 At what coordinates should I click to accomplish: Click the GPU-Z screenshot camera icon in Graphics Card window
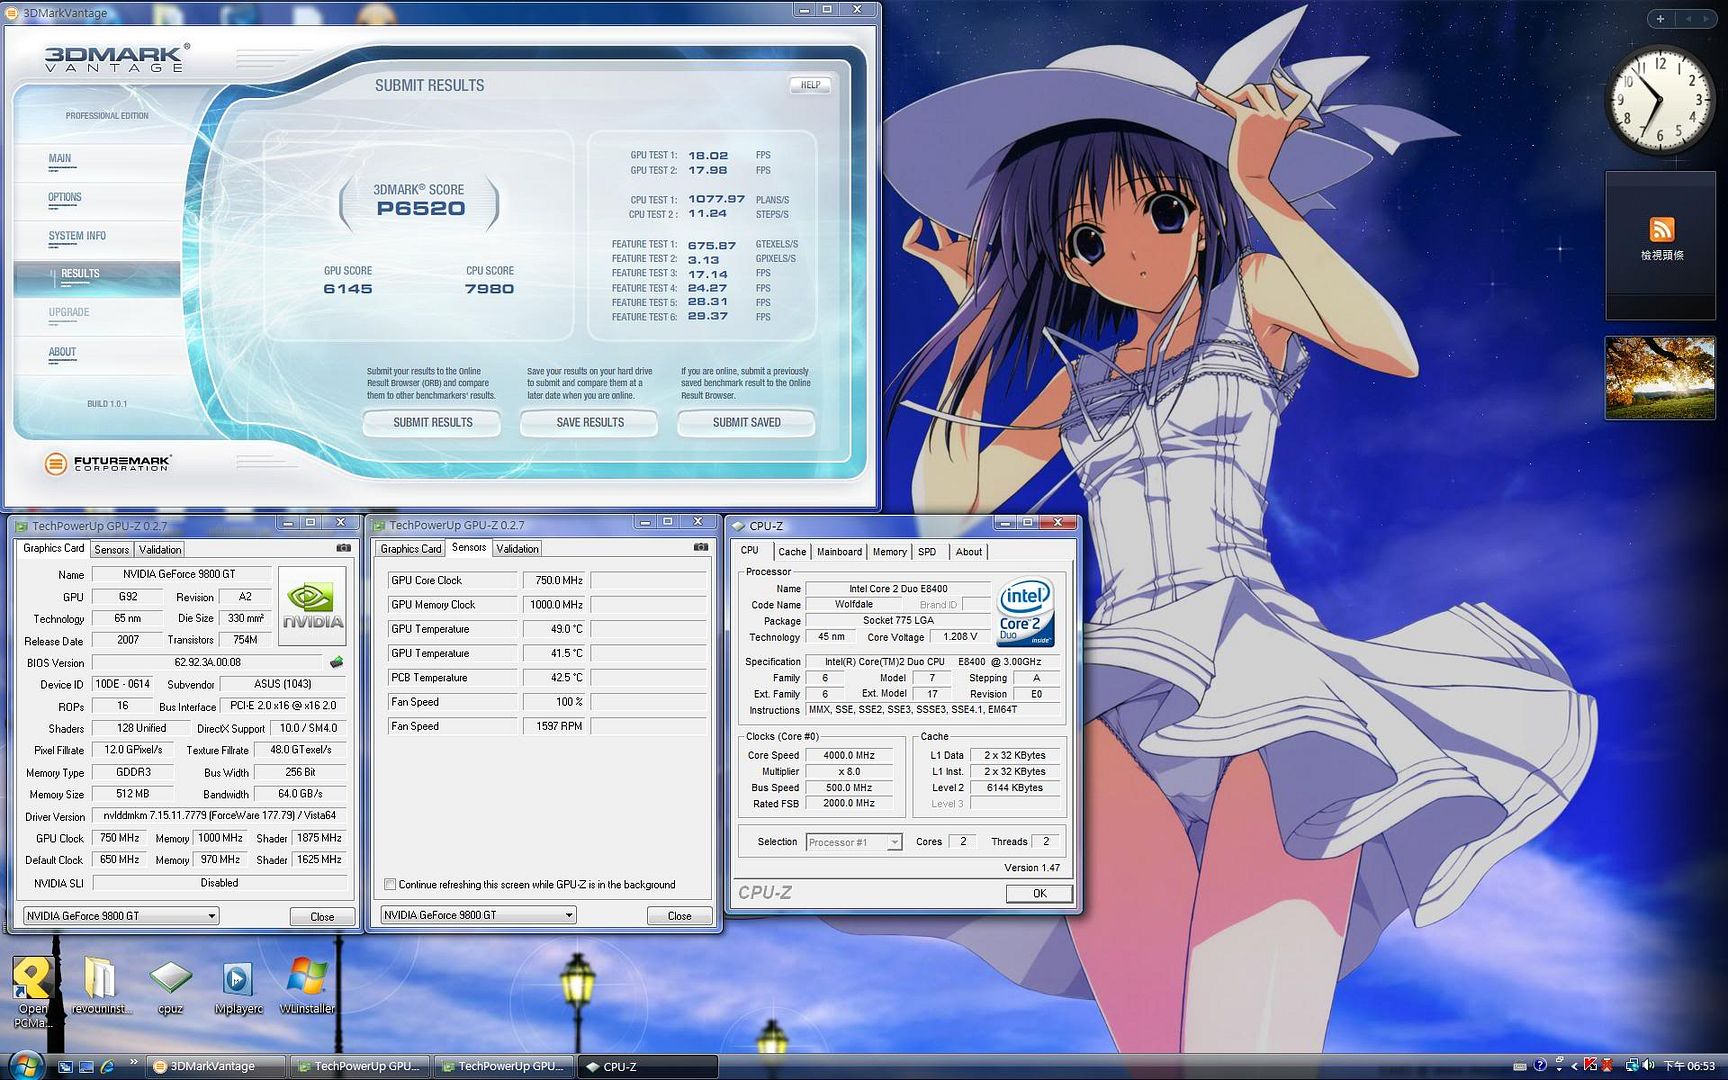343,548
